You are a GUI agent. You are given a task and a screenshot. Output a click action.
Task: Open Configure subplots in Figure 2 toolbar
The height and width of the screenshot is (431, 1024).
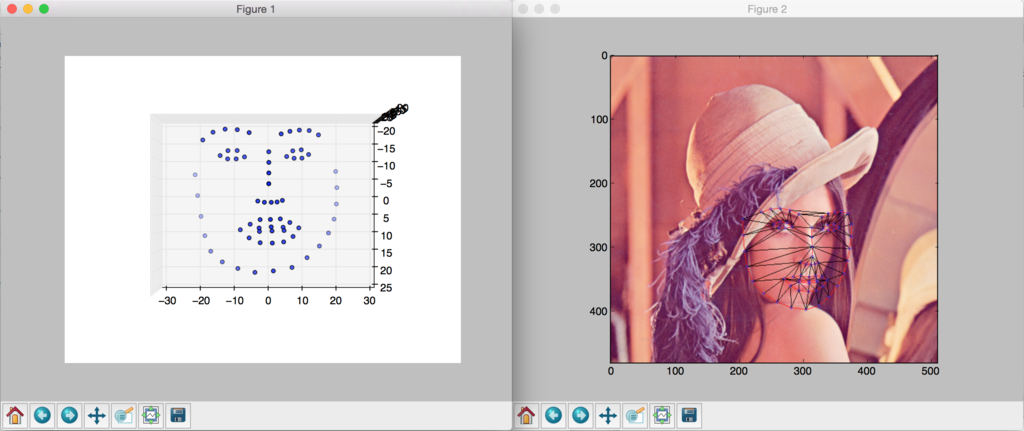[662, 415]
